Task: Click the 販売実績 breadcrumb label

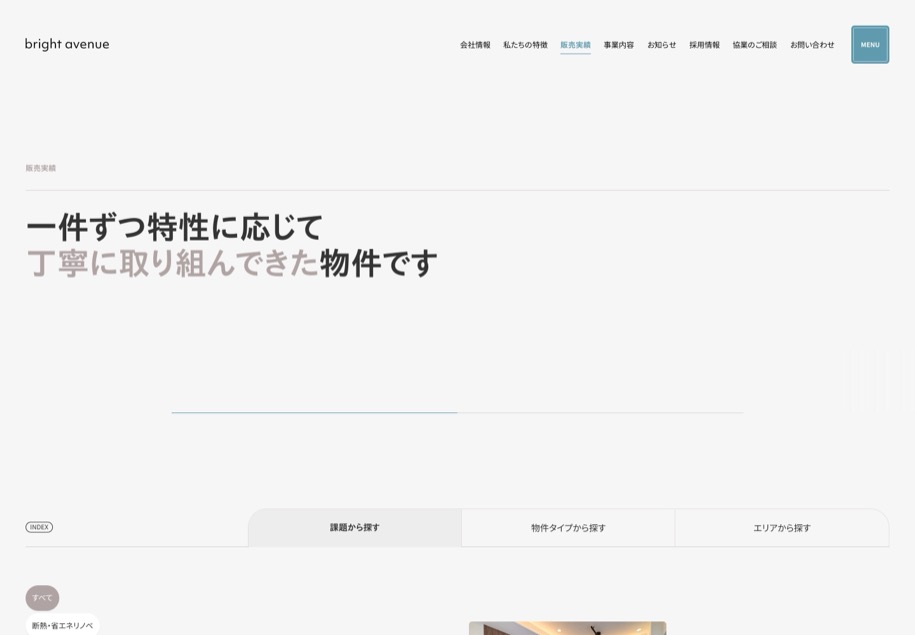Action: (41, 168)
